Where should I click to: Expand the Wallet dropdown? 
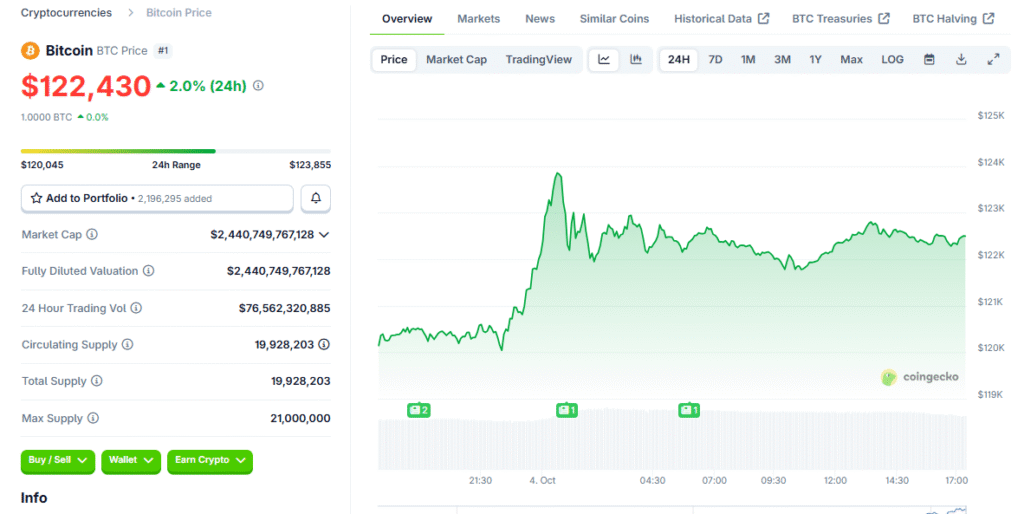pos(133,460)
